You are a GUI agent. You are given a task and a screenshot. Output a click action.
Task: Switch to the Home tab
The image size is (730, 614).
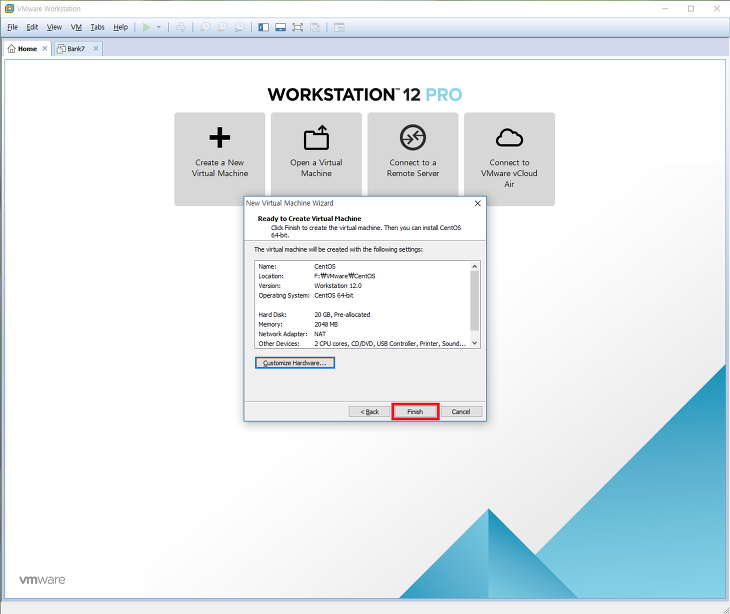tap(27, 49)
